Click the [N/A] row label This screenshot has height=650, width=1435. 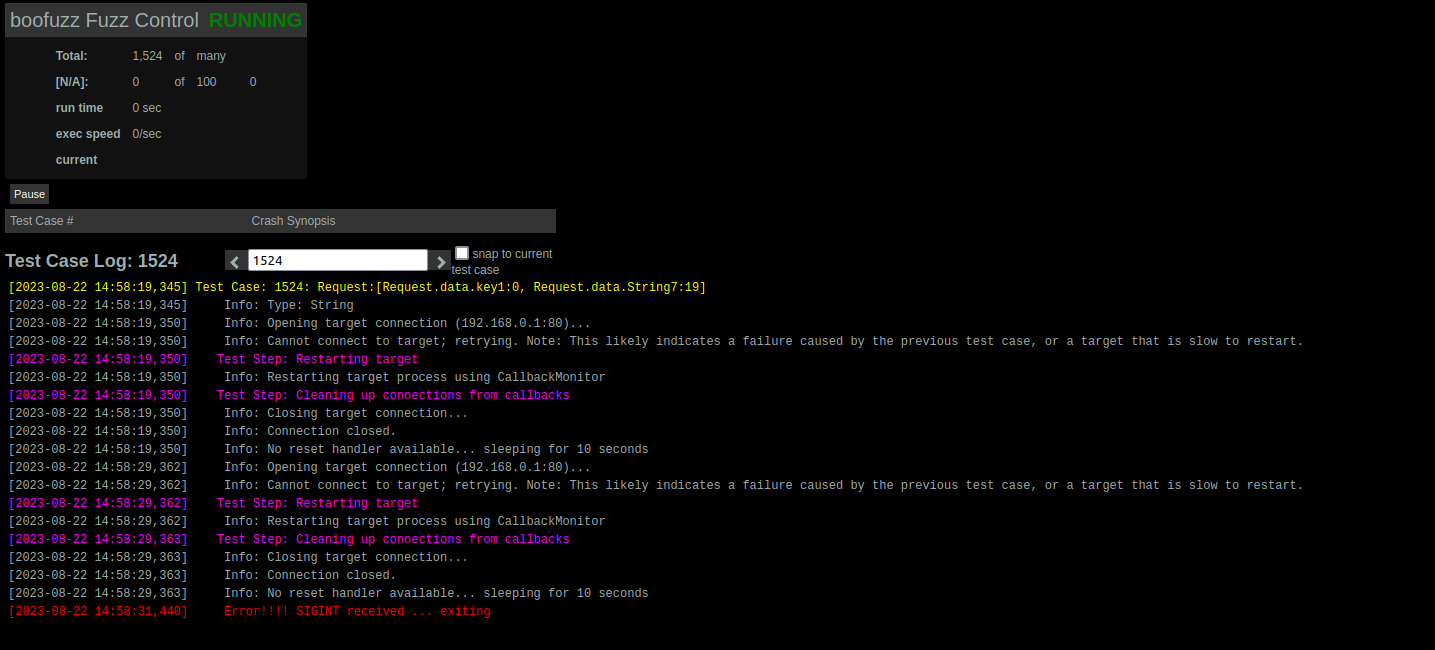tap(72, 82)
